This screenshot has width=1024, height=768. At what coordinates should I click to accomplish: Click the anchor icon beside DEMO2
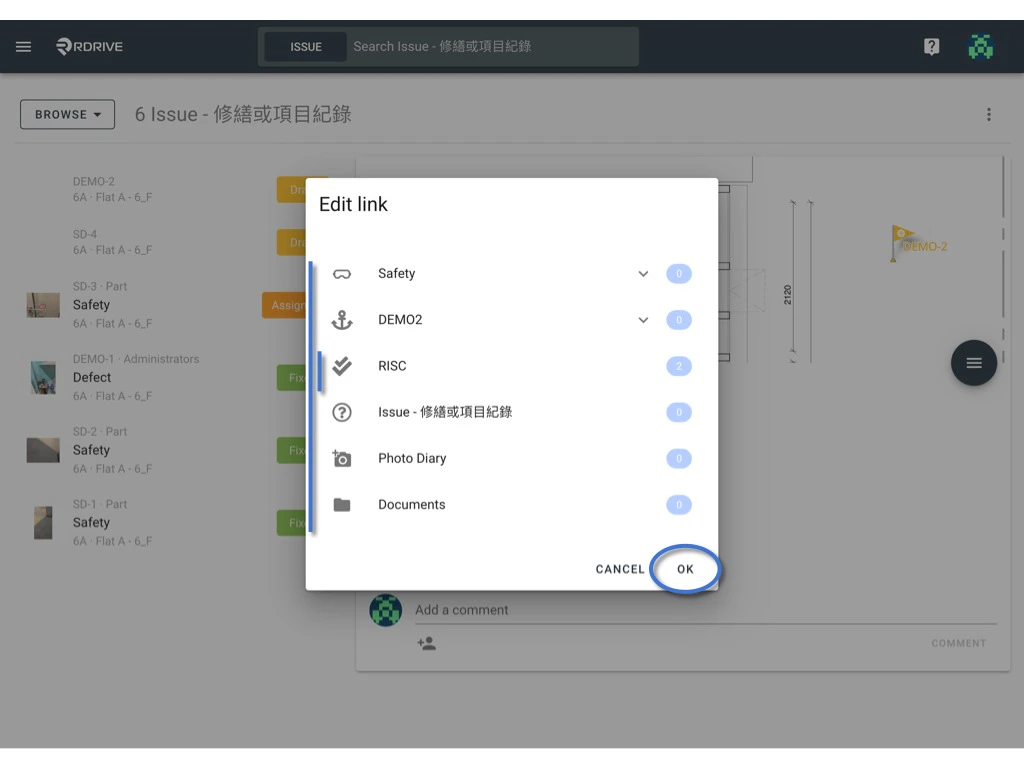(x=342, y=319)
